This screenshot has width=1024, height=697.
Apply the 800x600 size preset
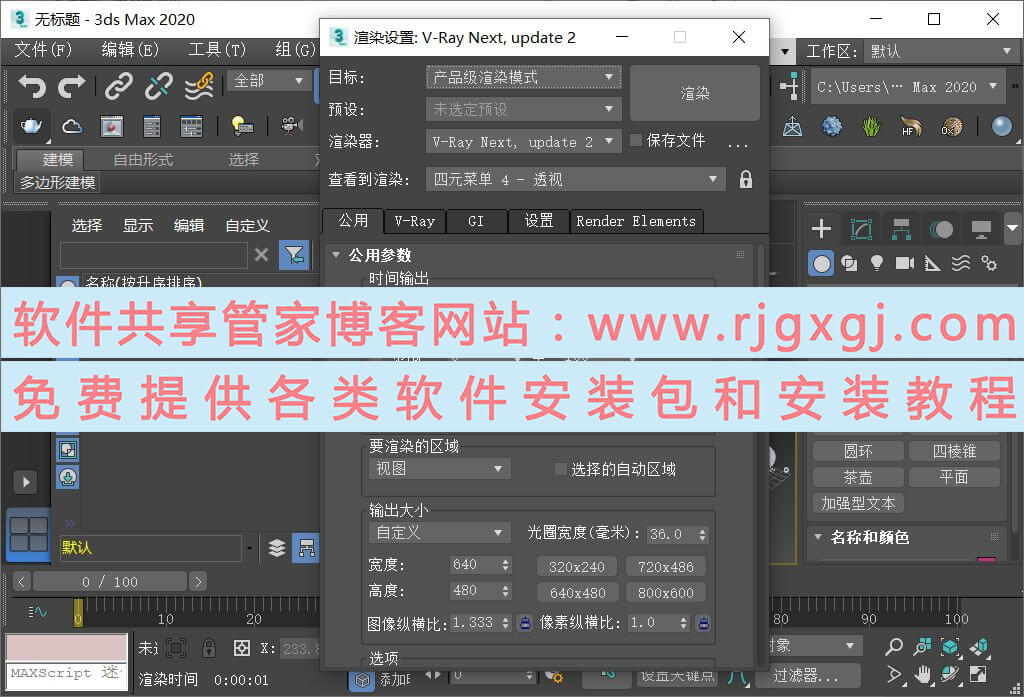[665, 593]
